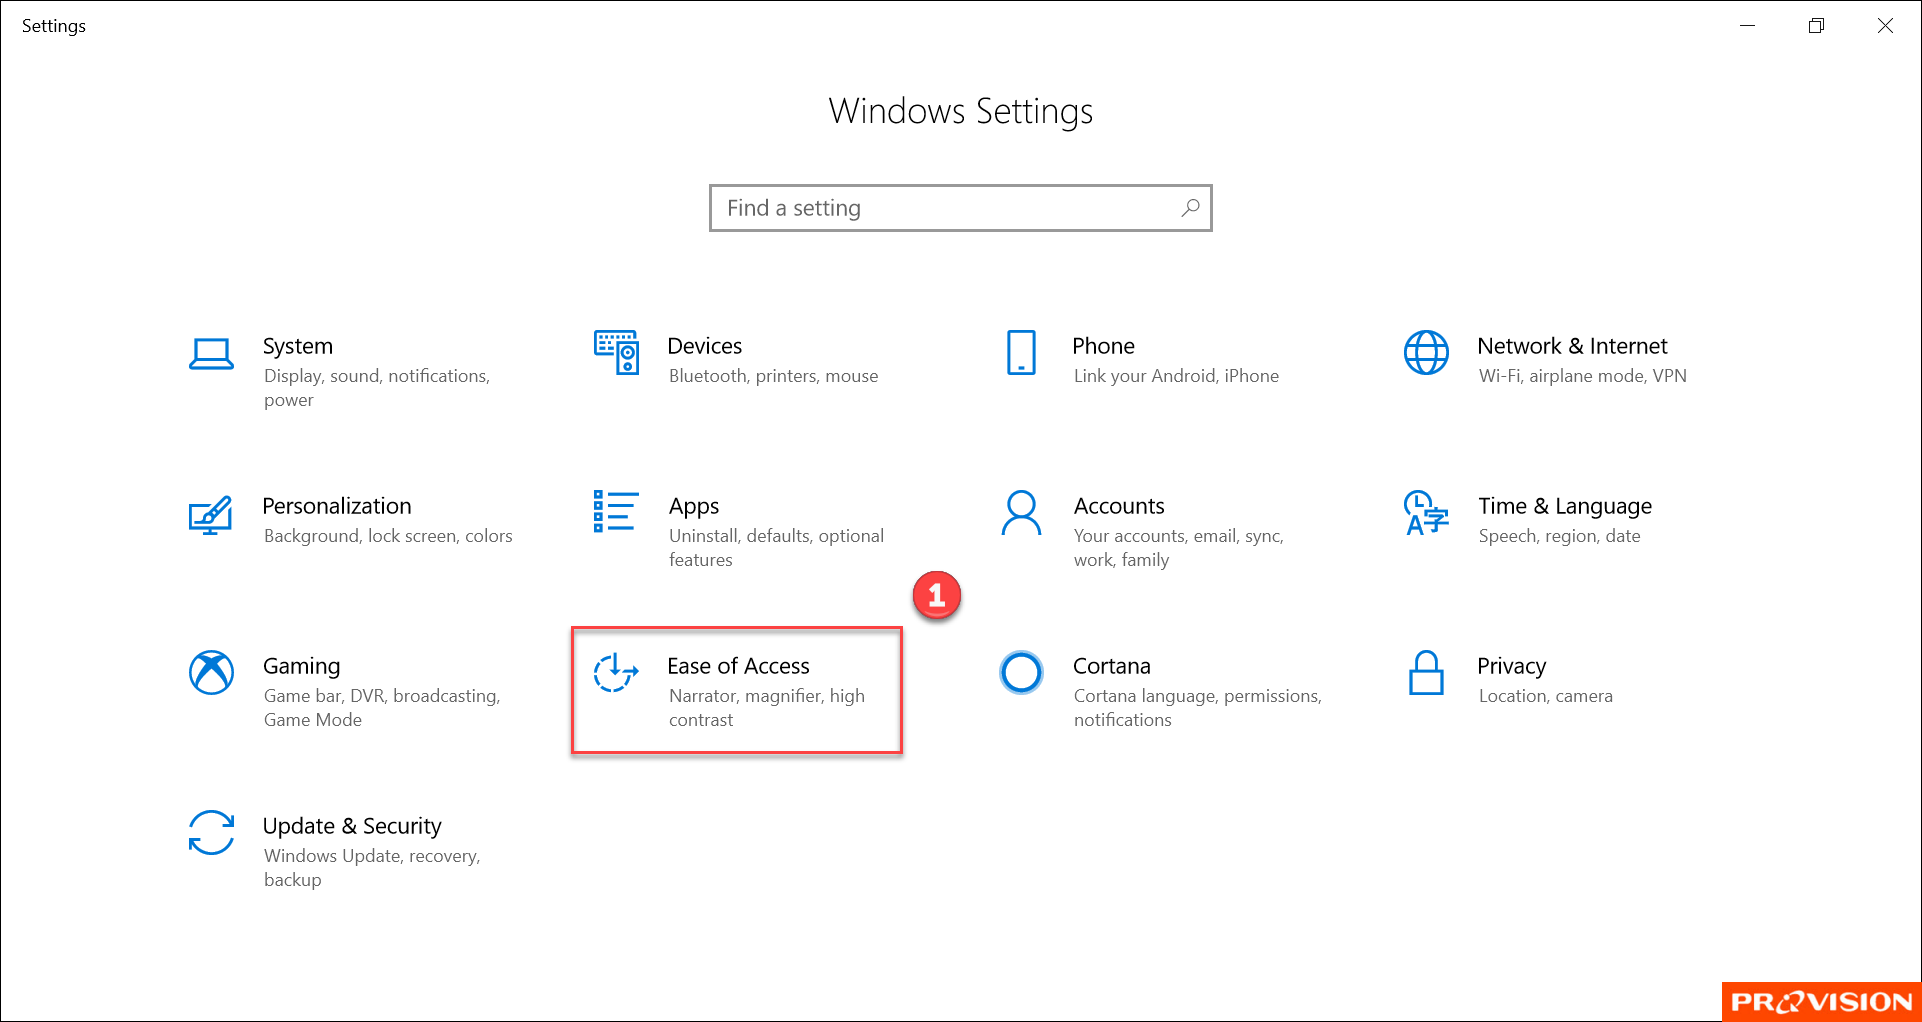Click the Accounts person icon
This screenshot has width=1922, height=1022.
(x=1021, y=512)
